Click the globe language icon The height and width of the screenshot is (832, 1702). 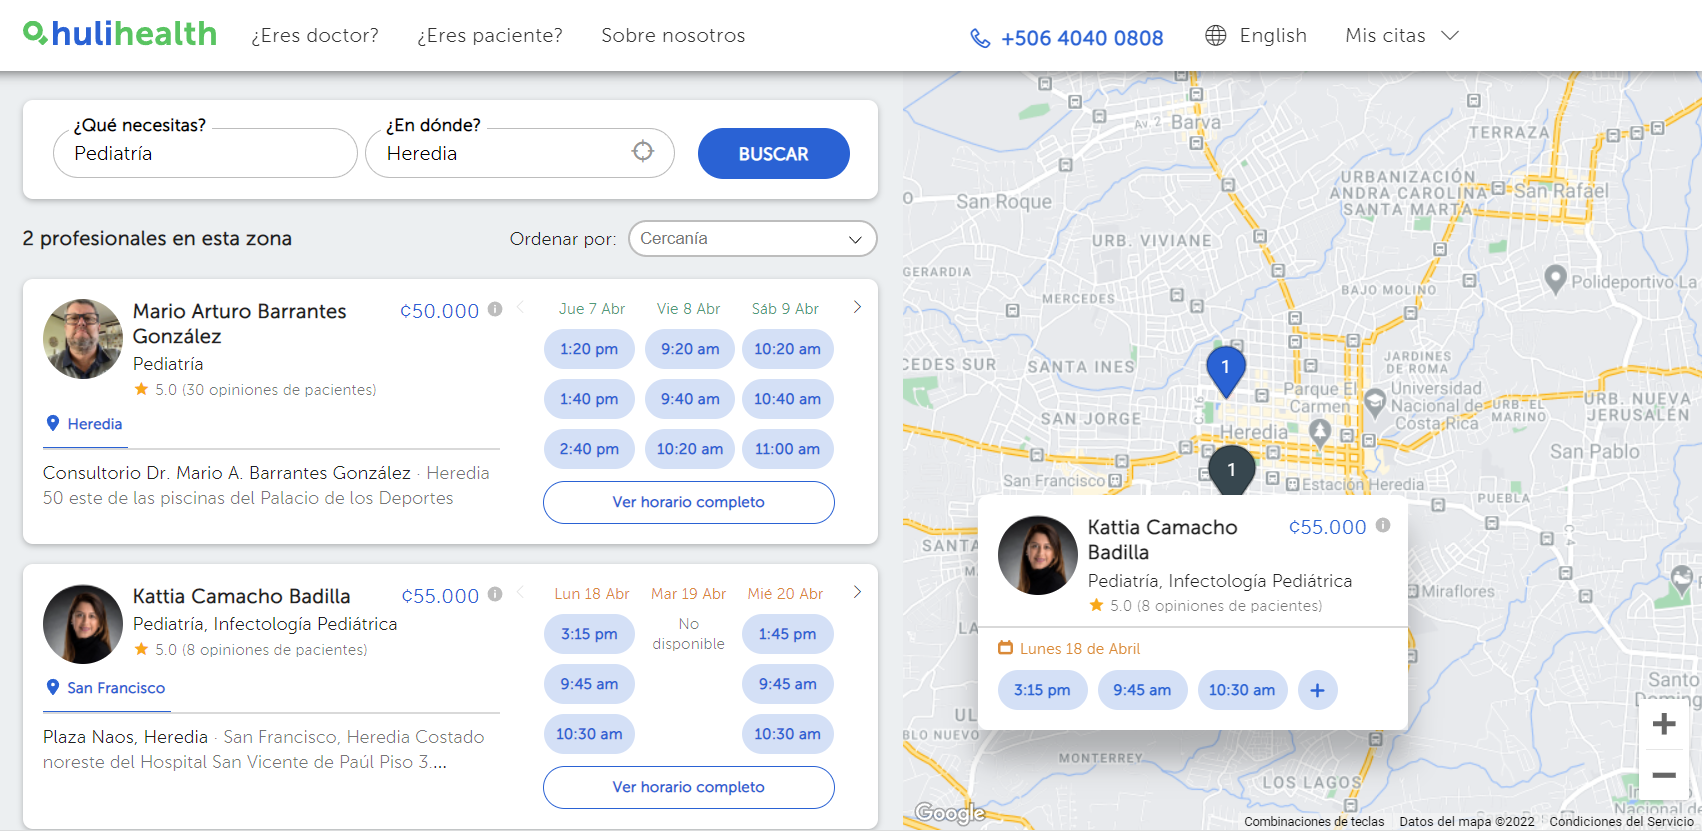pyautogui.click(x=1216, y=35)
